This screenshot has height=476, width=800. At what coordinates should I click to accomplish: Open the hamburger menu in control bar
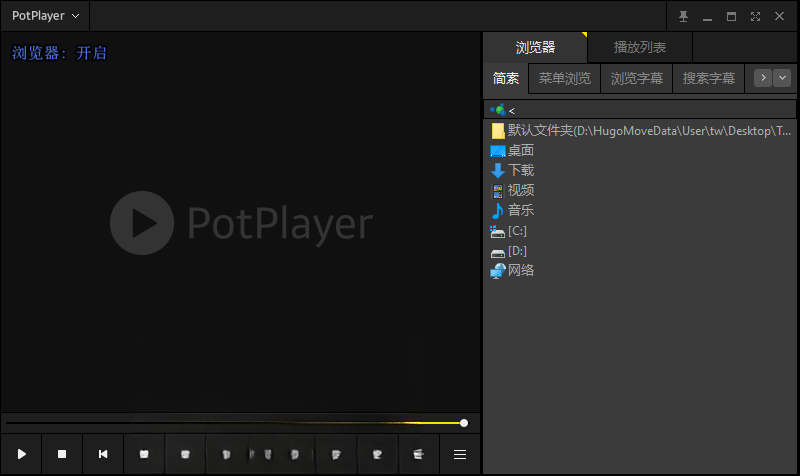point(460,454)
